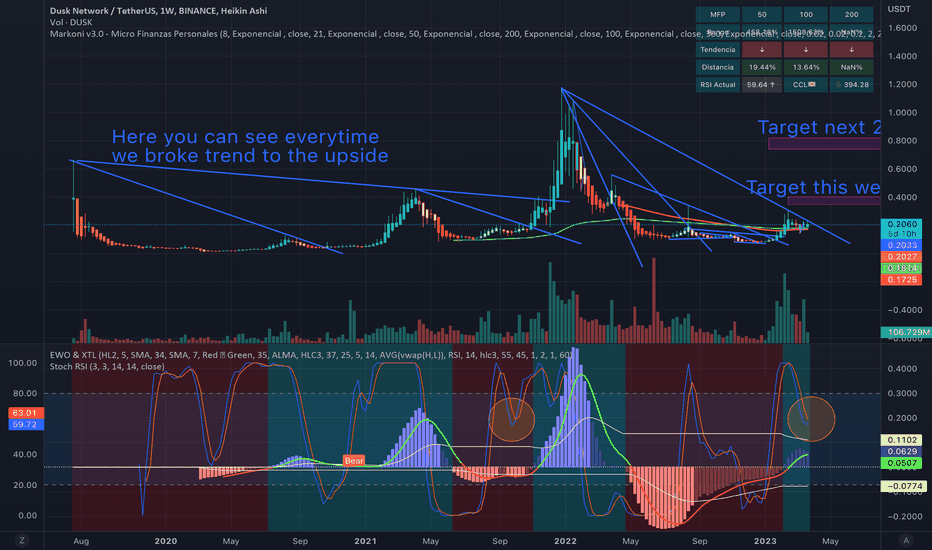
Task: Click the red 0.1725 price label
Action: [x=901, y=279]
